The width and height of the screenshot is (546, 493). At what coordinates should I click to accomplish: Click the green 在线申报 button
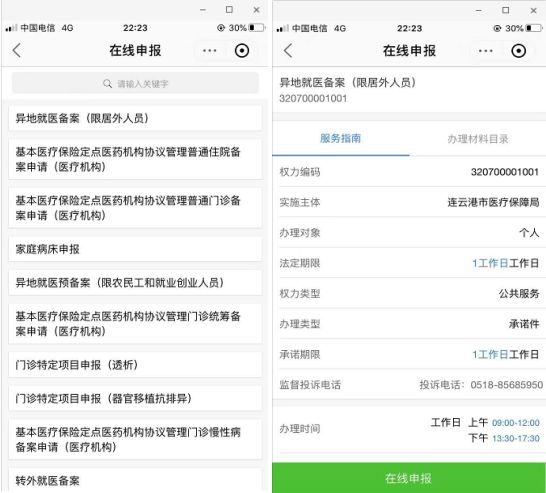pos(409,478)
